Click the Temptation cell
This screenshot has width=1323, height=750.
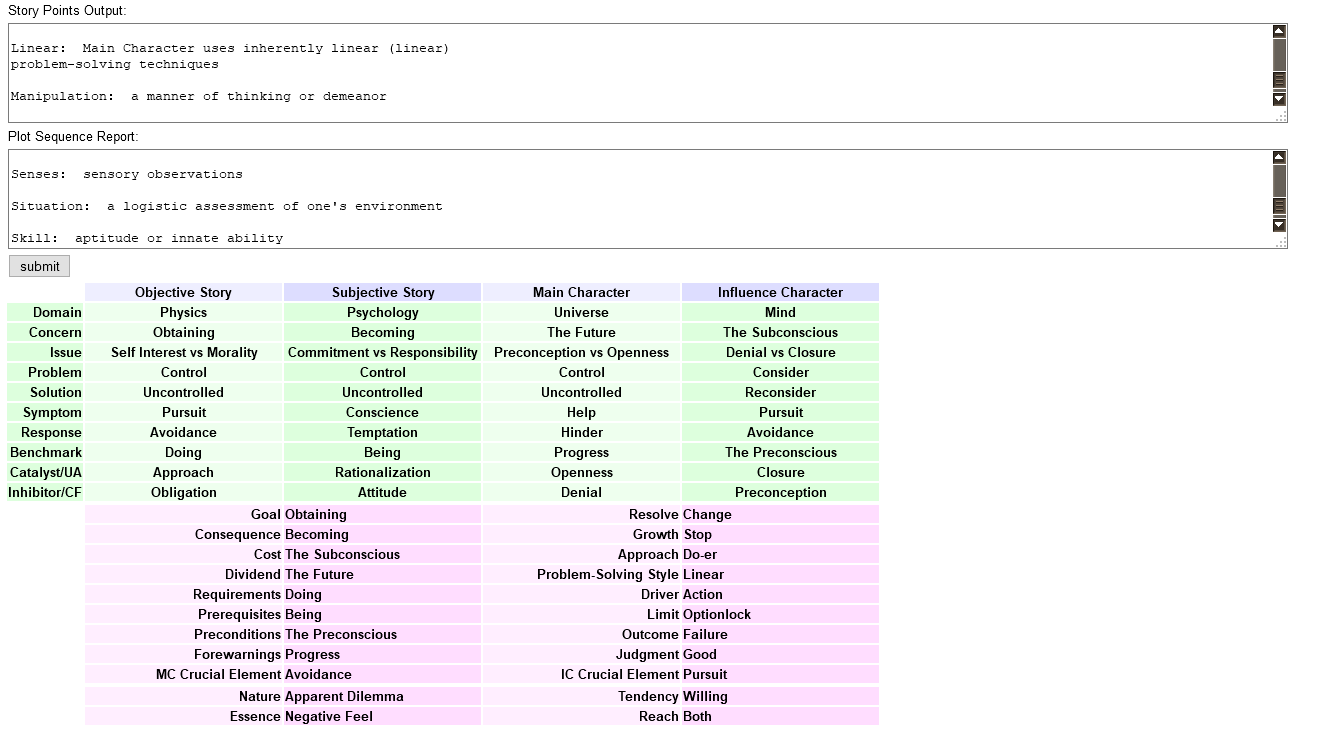[x=383, y=432]
